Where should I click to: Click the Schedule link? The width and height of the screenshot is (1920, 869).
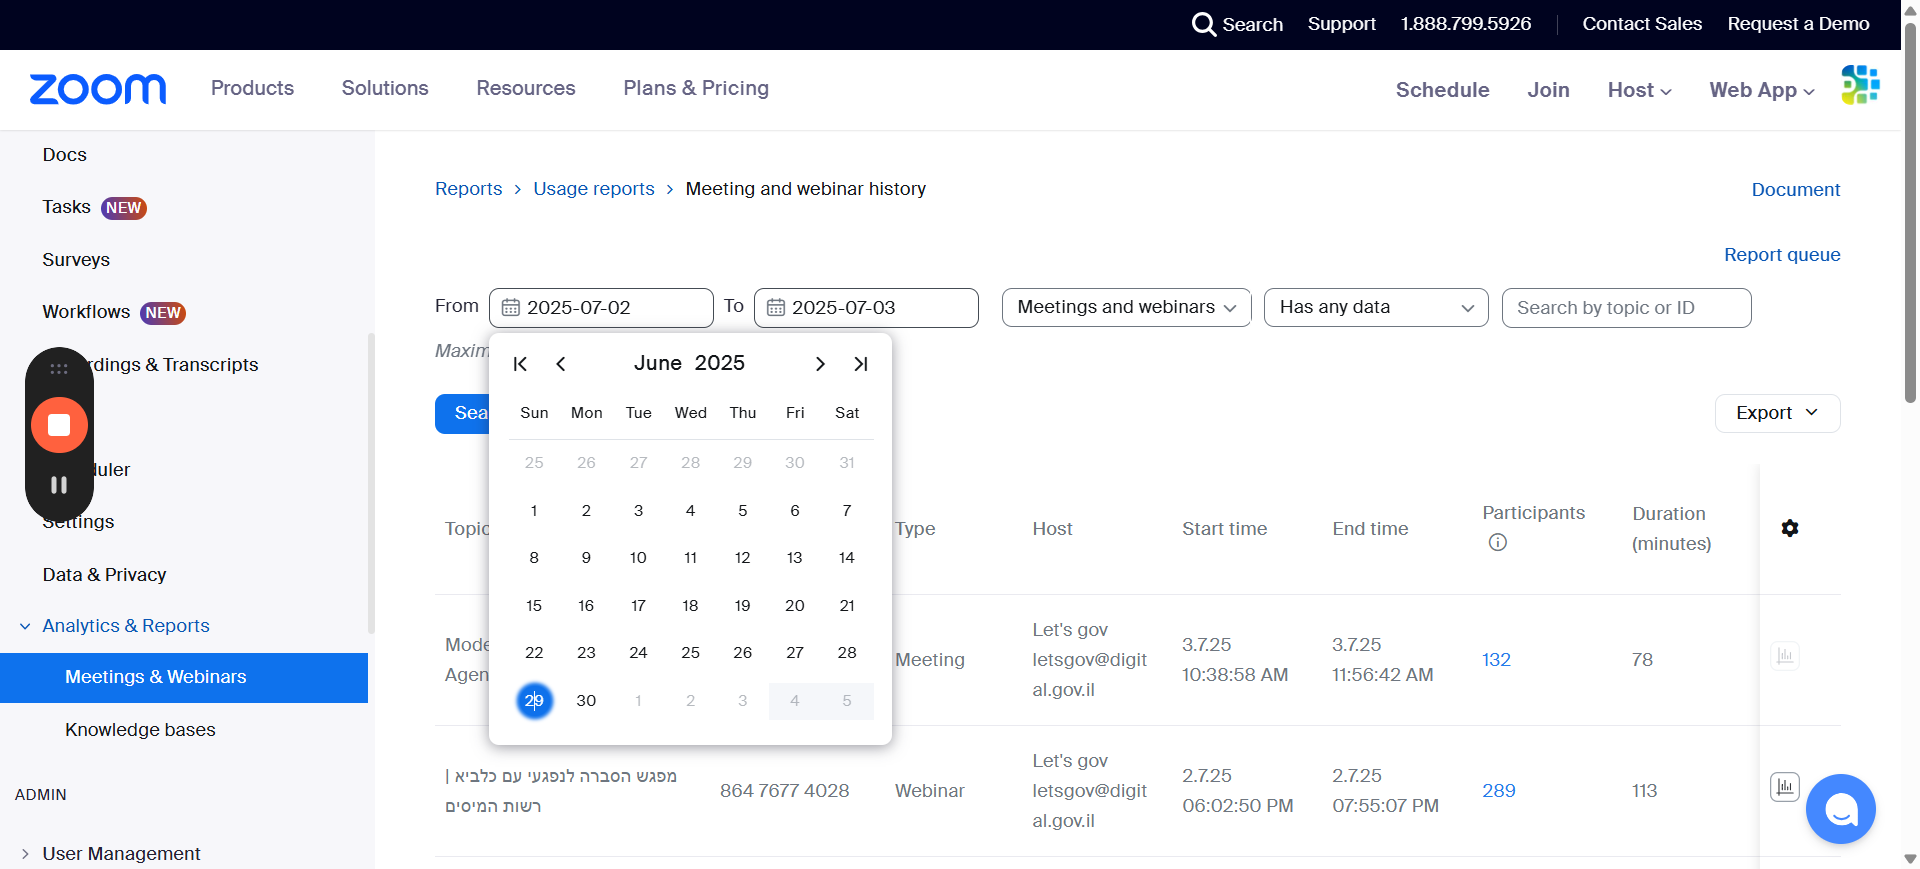[x=1442, y=90]
